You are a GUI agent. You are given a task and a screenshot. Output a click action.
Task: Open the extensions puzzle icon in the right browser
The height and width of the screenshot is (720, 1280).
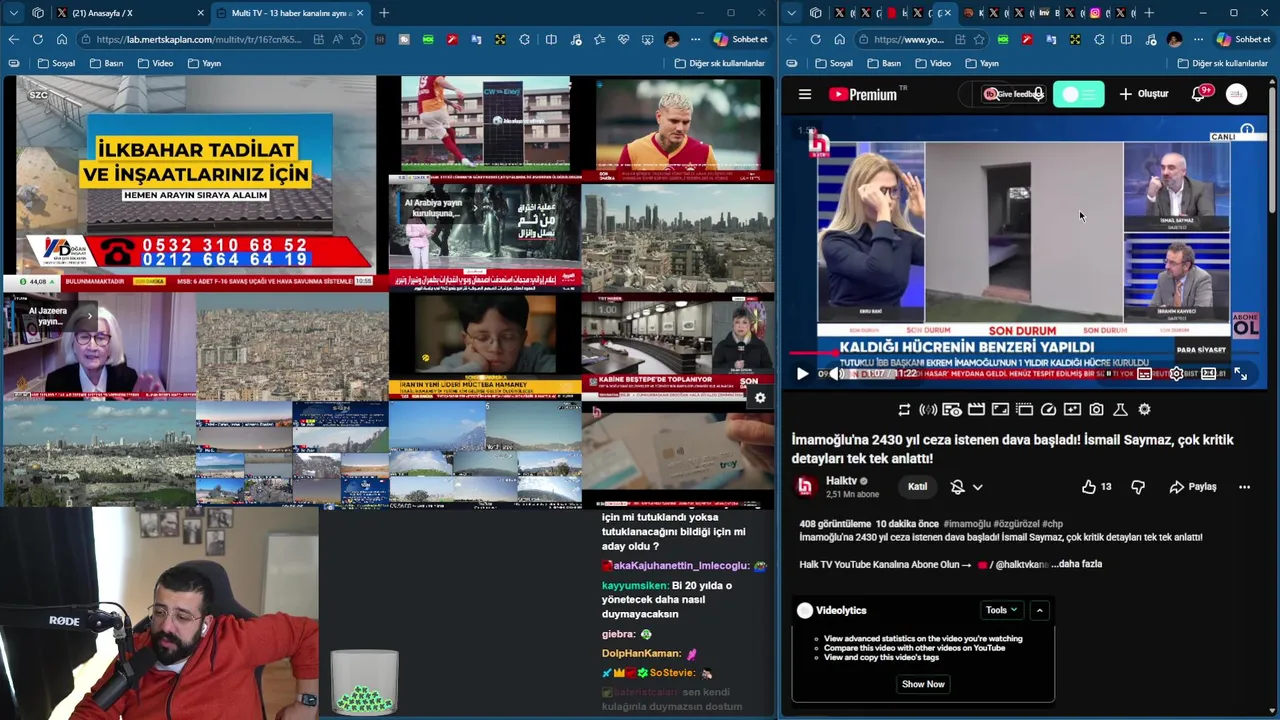click(x=1100, y=39)
